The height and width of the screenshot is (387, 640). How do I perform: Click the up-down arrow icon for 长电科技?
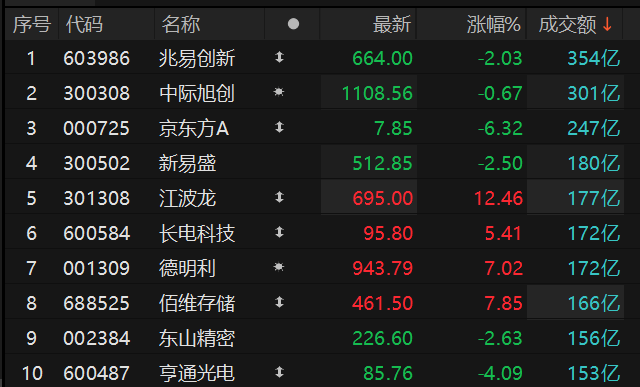(x=279, y=232)
